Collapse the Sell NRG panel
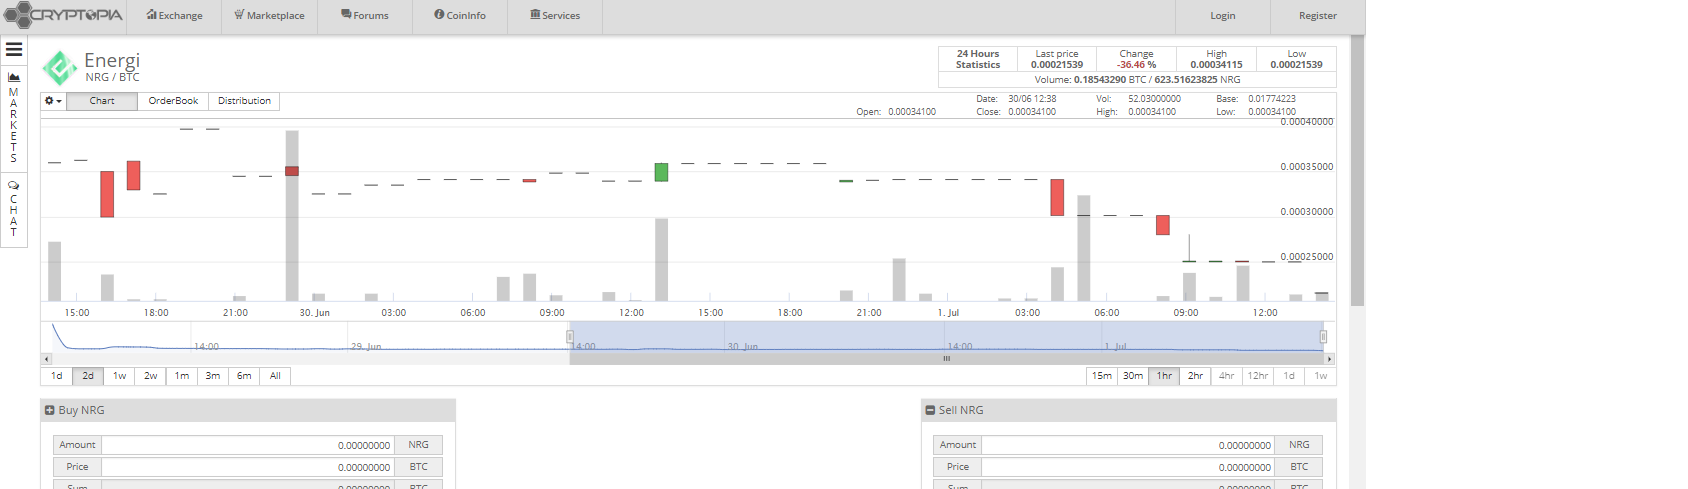 tap(931, 410)
